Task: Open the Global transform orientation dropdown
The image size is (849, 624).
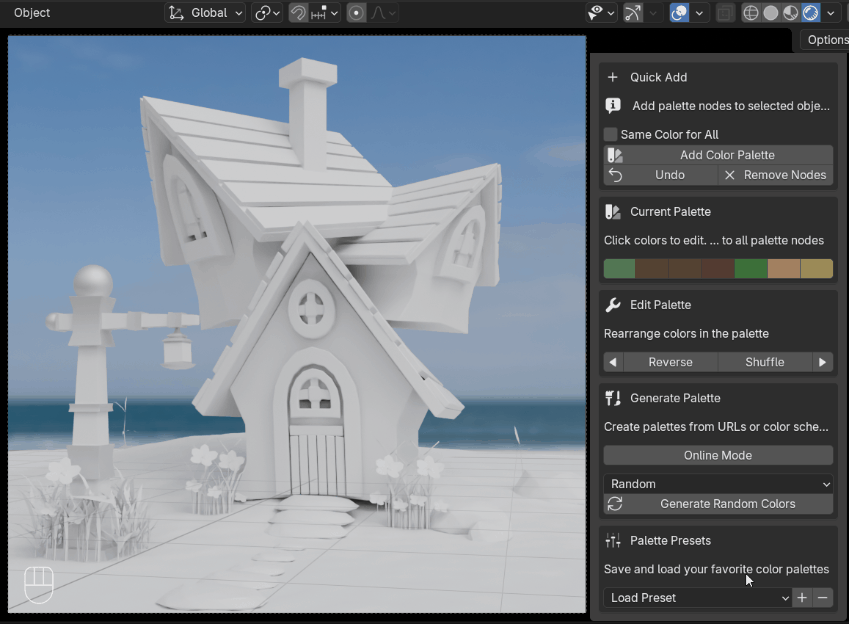Action: [x=205, y=13]
